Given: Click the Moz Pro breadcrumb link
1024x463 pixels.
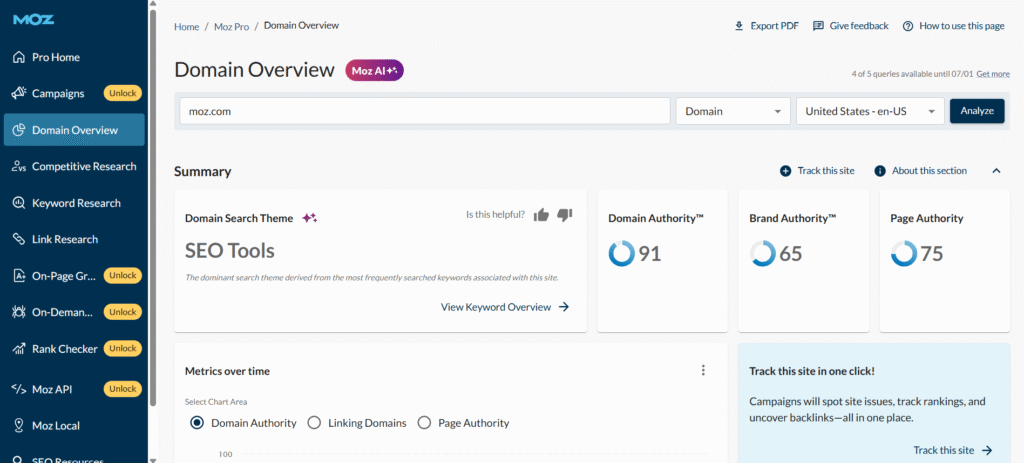Looking at the screenshot, I should coord(232,27).
